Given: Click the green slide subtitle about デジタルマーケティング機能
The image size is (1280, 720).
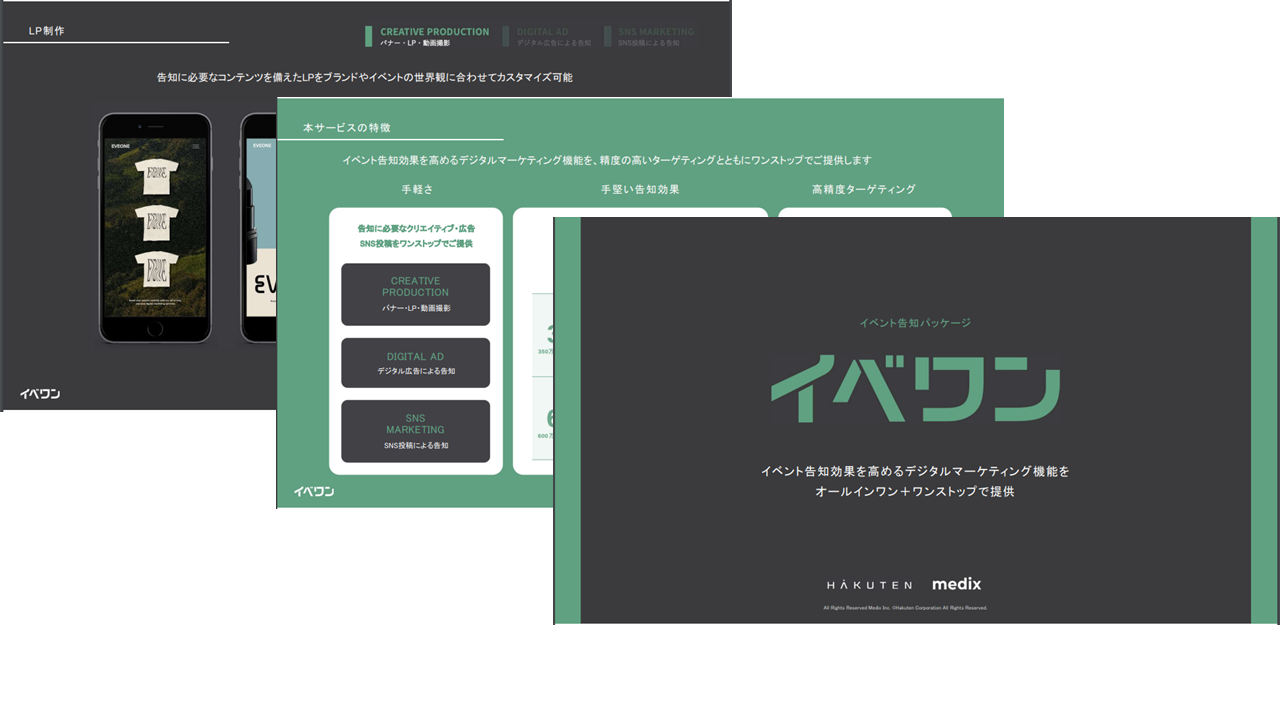Looking at the screenshot, I should 607,160.
